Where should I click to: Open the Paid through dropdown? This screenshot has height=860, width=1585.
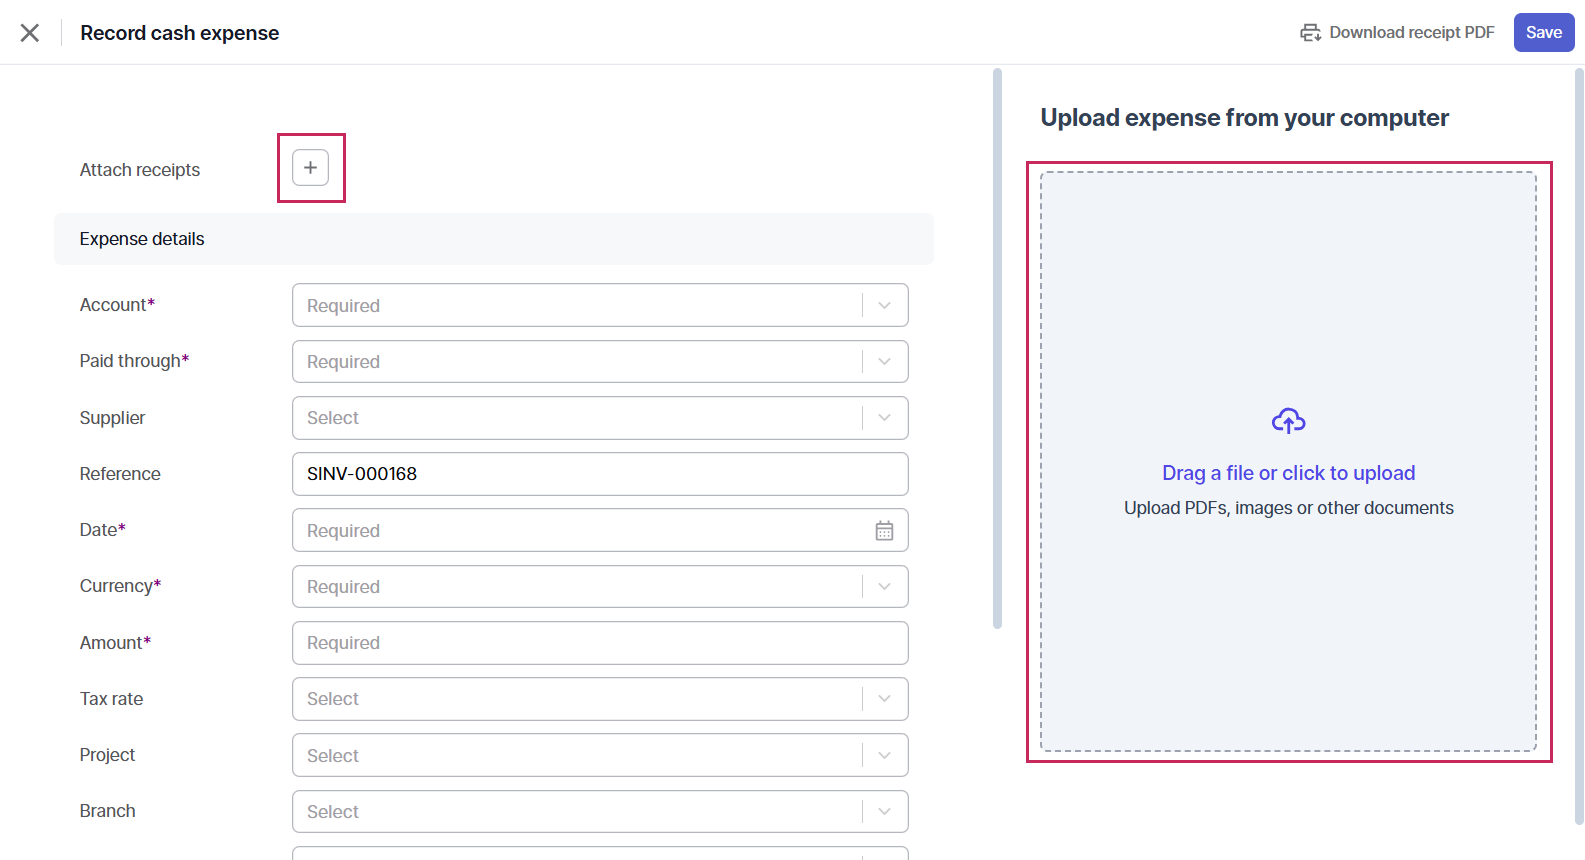884,362
